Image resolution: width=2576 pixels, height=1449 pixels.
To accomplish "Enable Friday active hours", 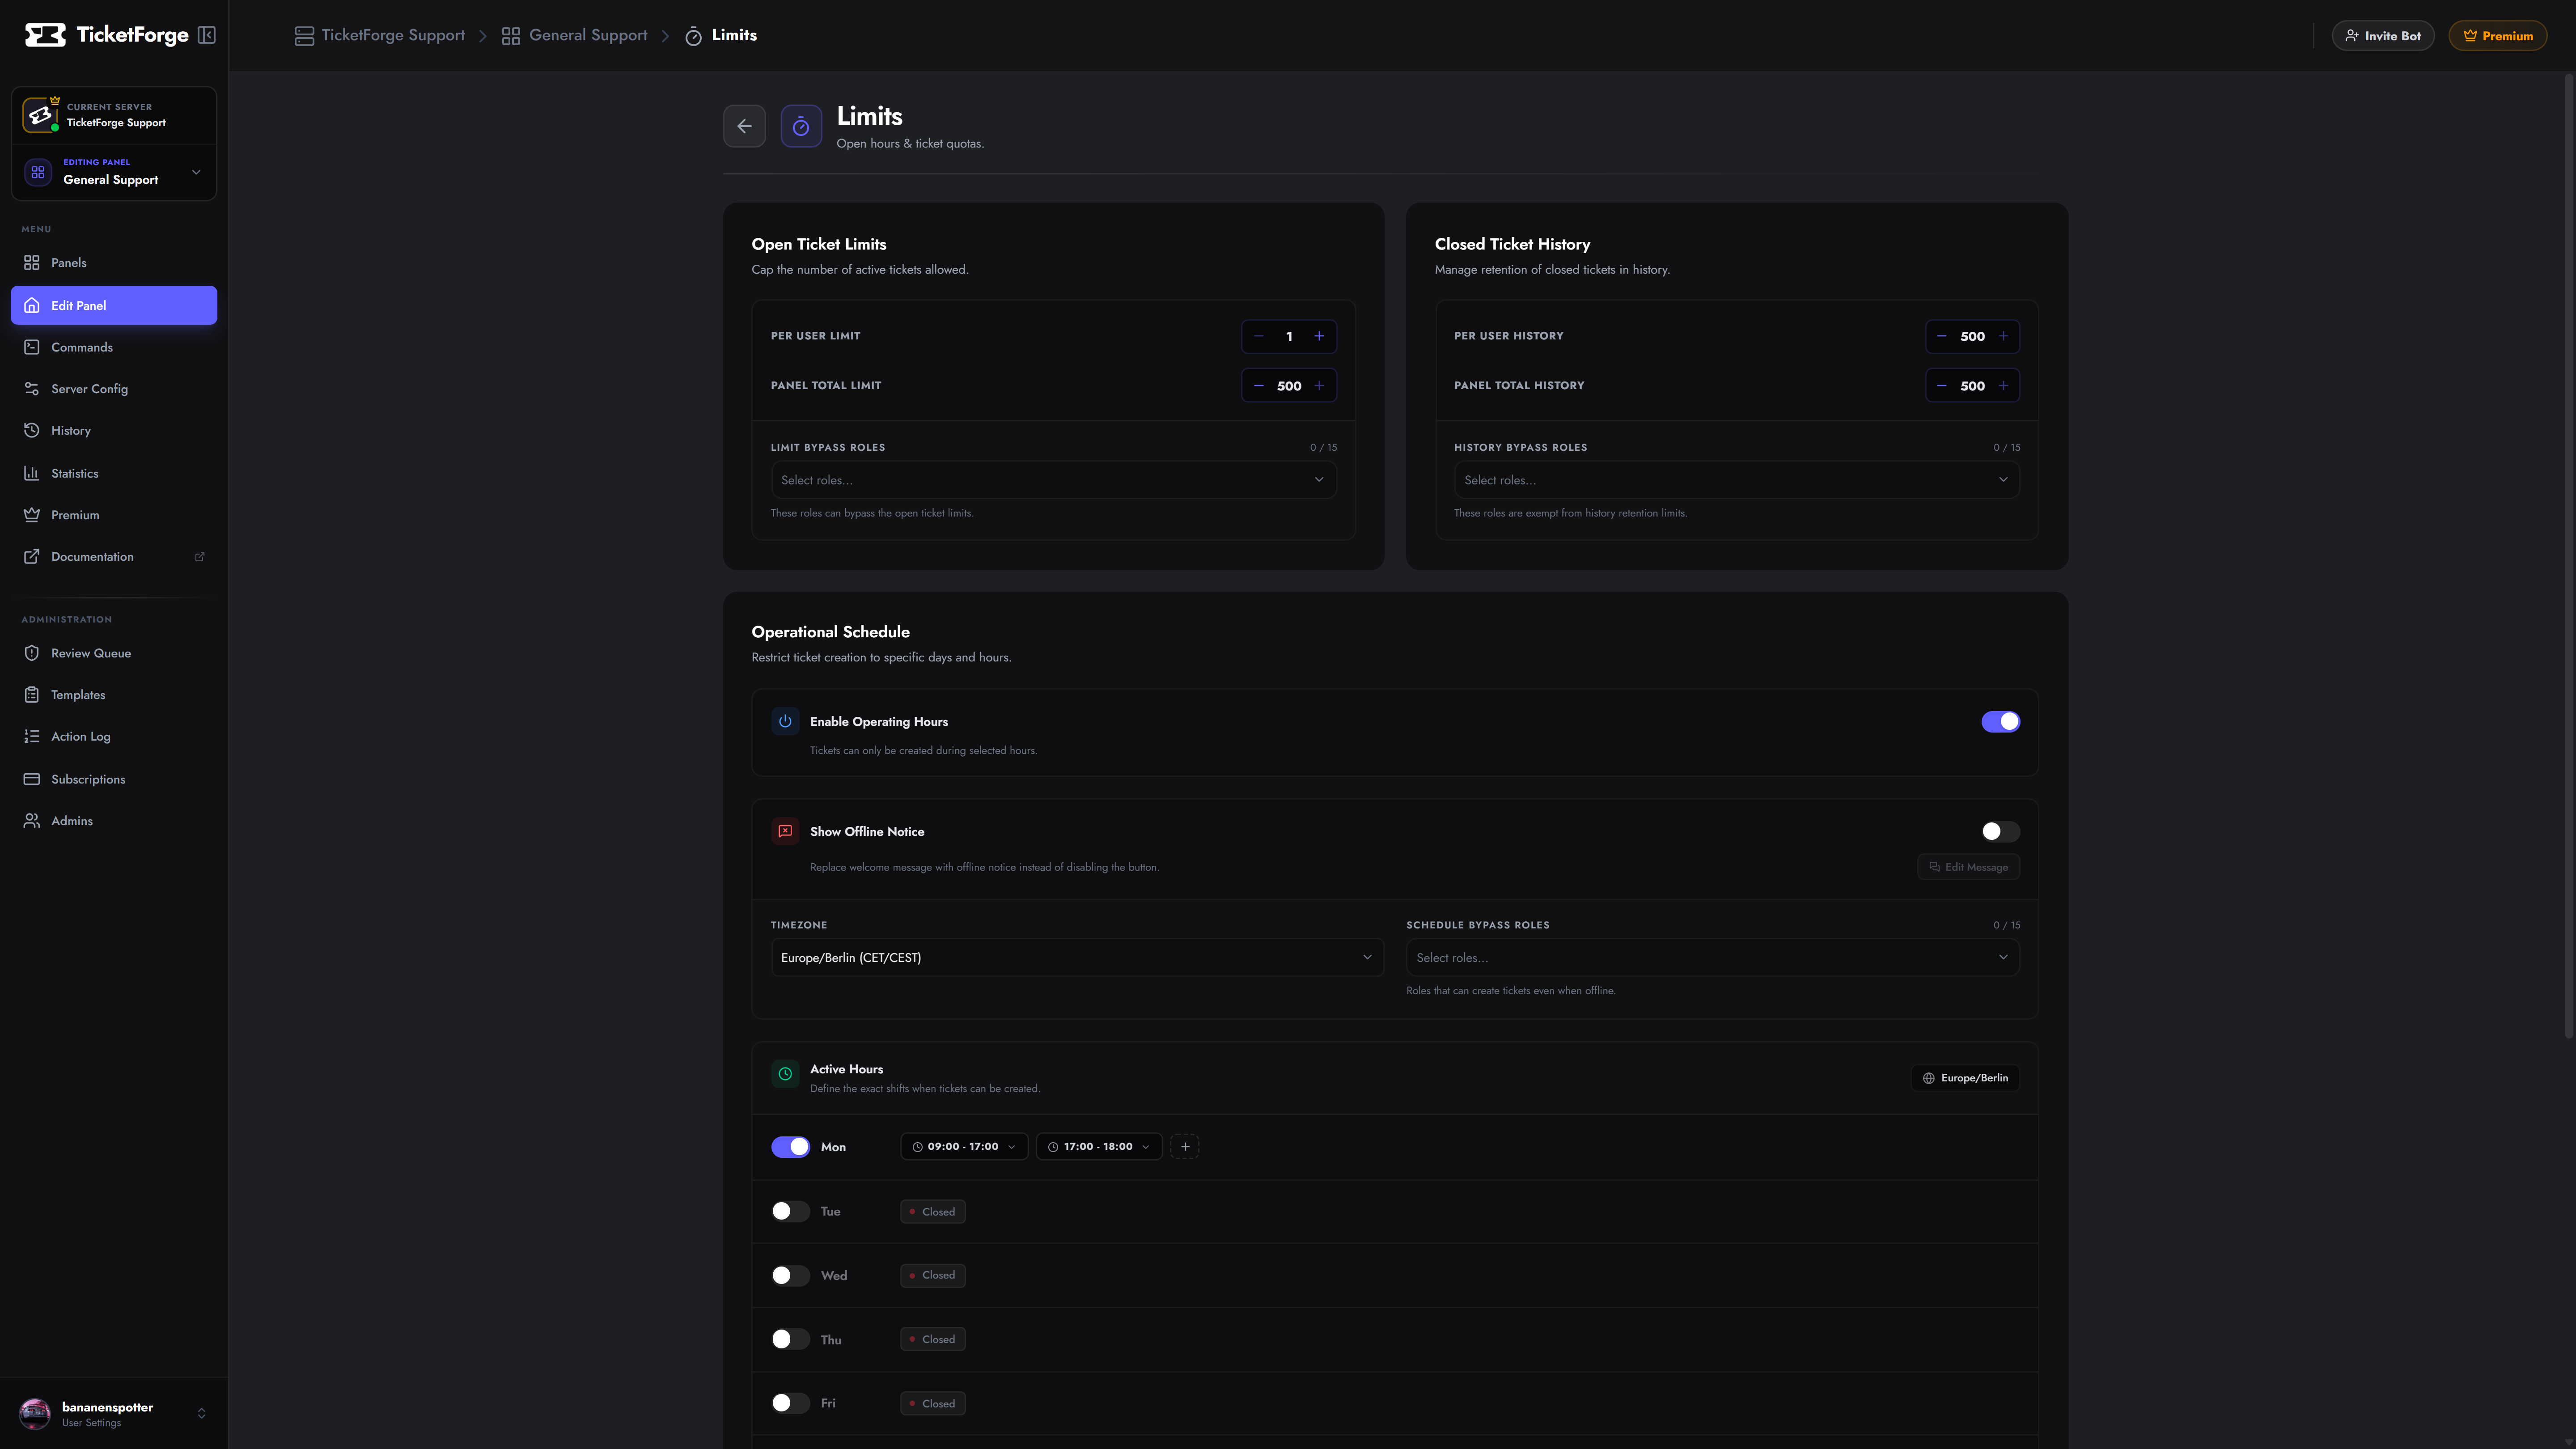I will click(790, 1403).
